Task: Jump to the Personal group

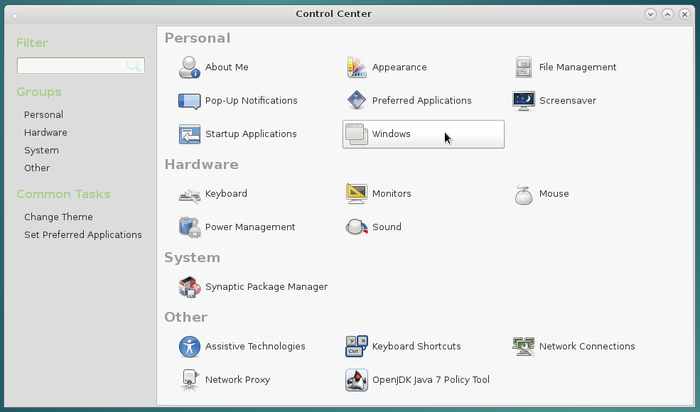Action: 44,115
